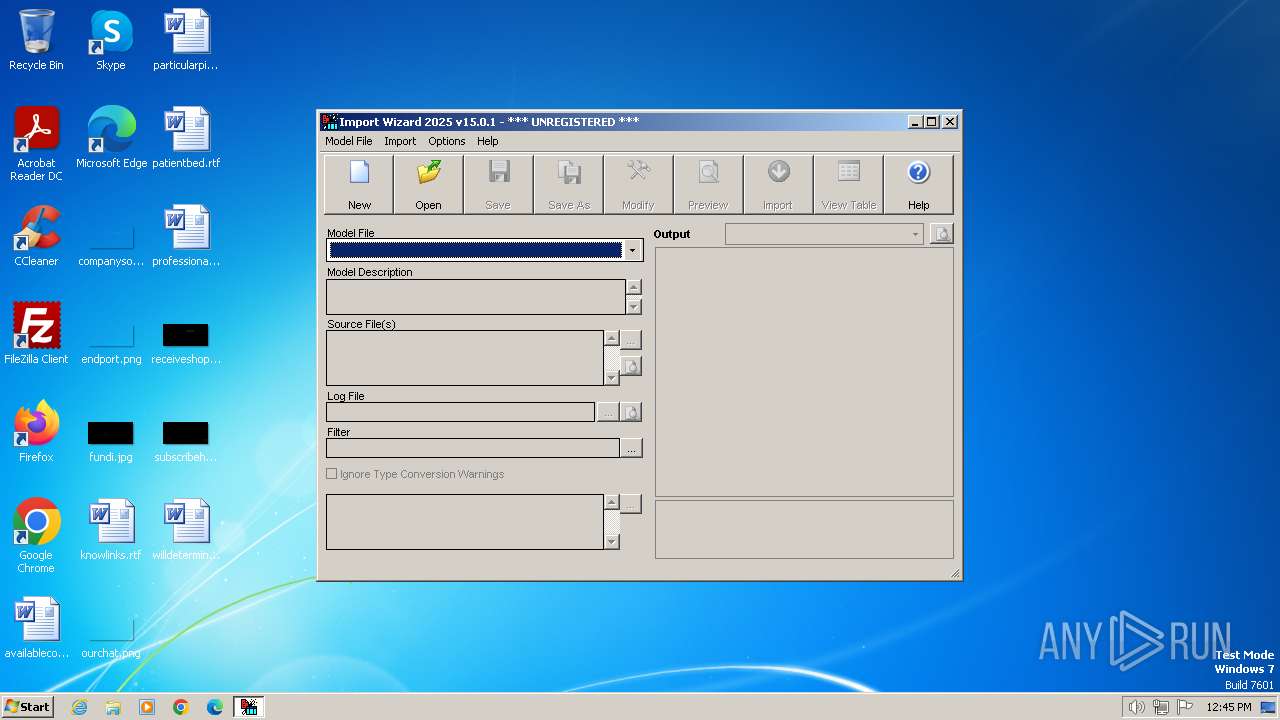Click the Save toolbar button
The height and width of the screenshot is (720, 1280).
click(498, 184)
